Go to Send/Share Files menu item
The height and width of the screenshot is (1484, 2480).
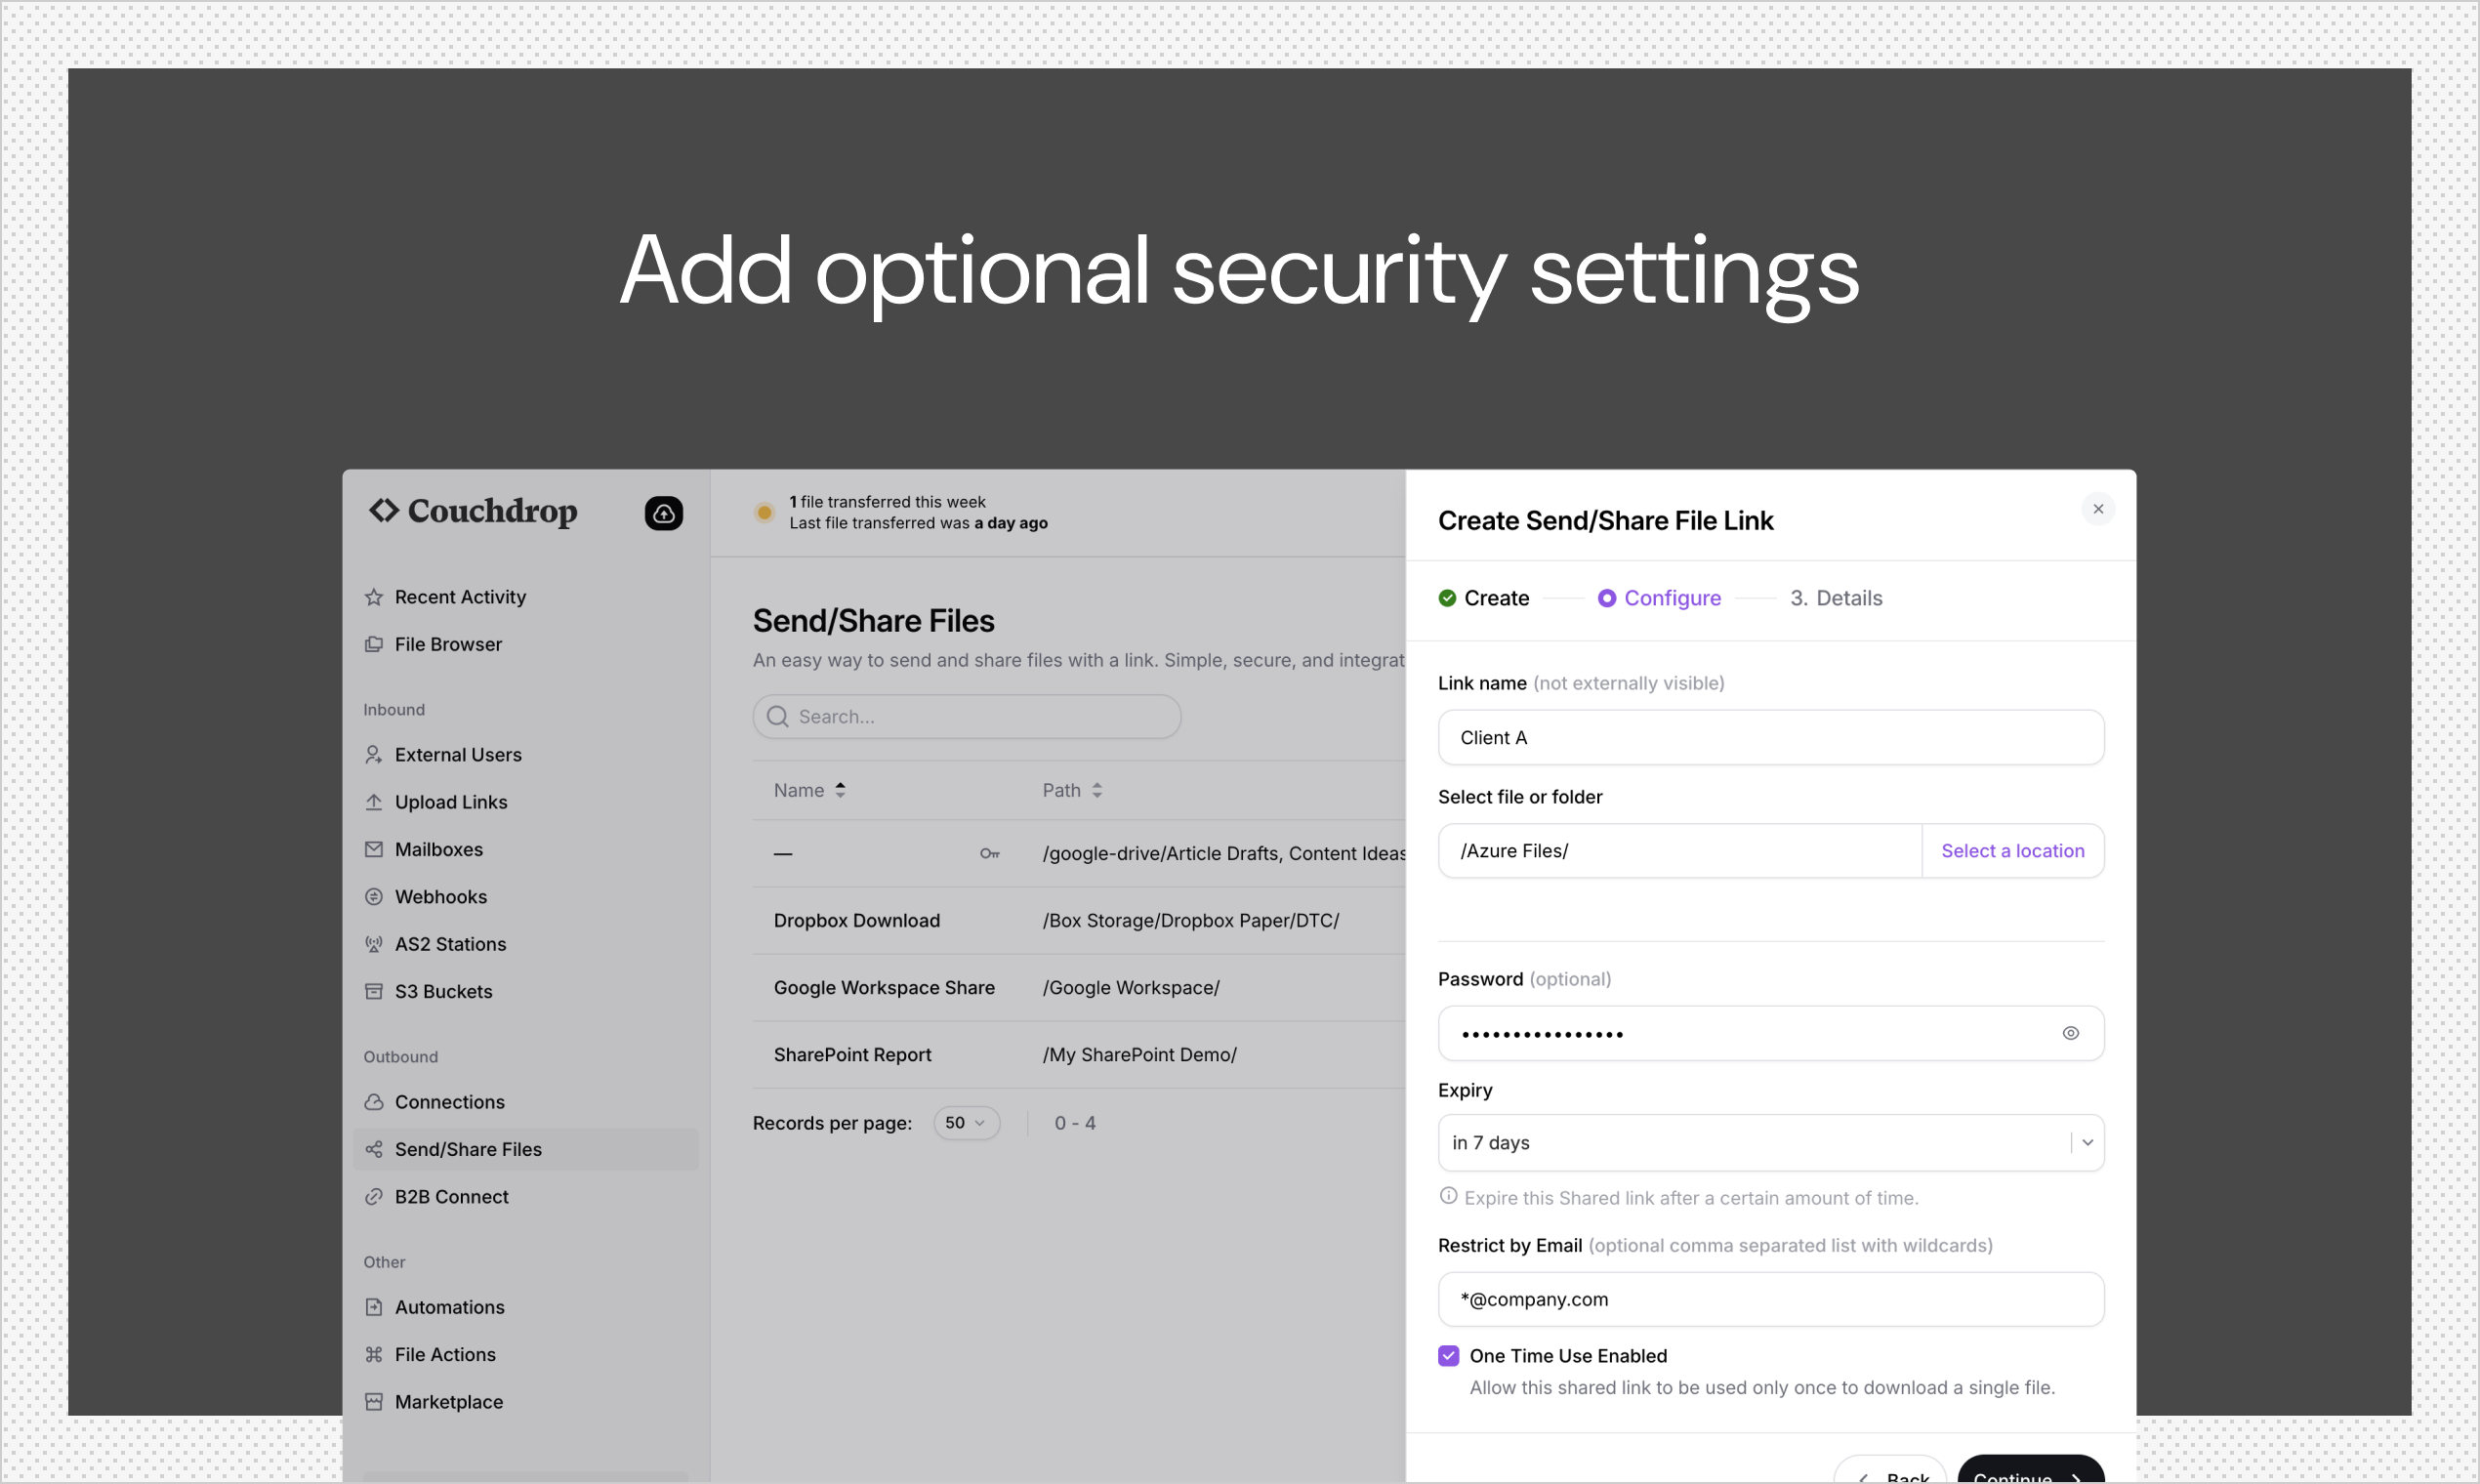[468, 1149]
